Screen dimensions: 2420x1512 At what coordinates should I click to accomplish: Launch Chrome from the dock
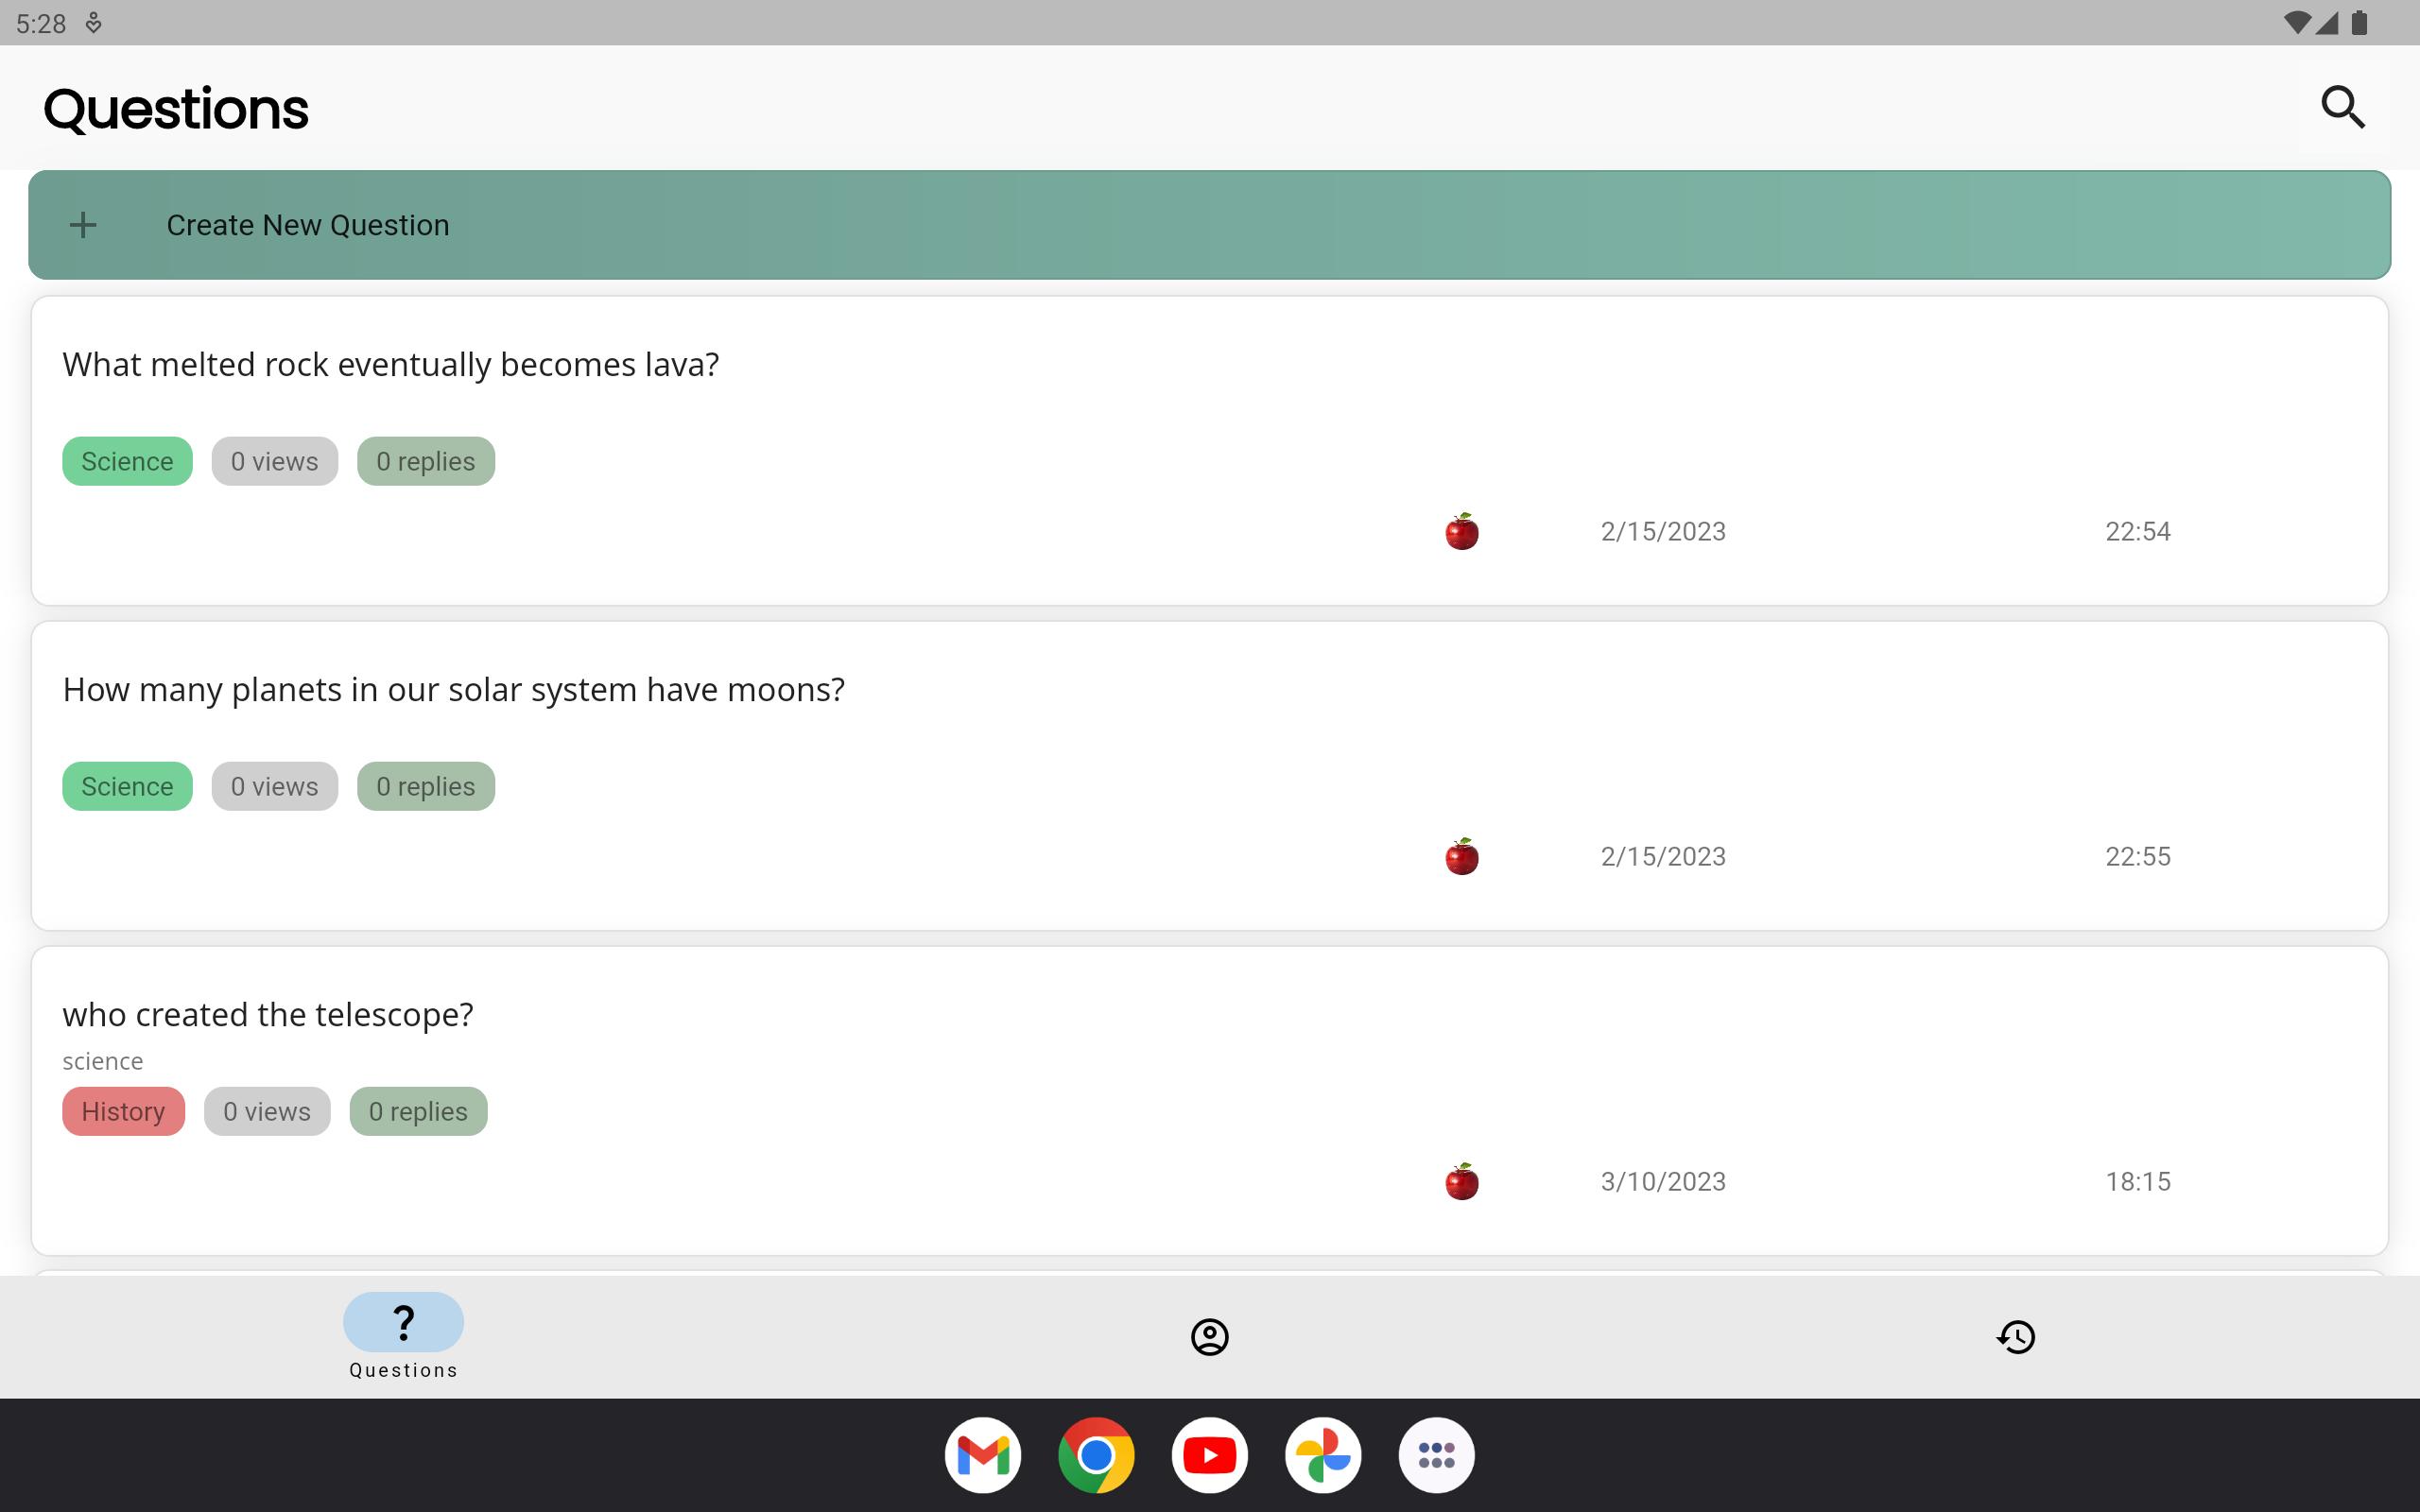(1096, 1455)
